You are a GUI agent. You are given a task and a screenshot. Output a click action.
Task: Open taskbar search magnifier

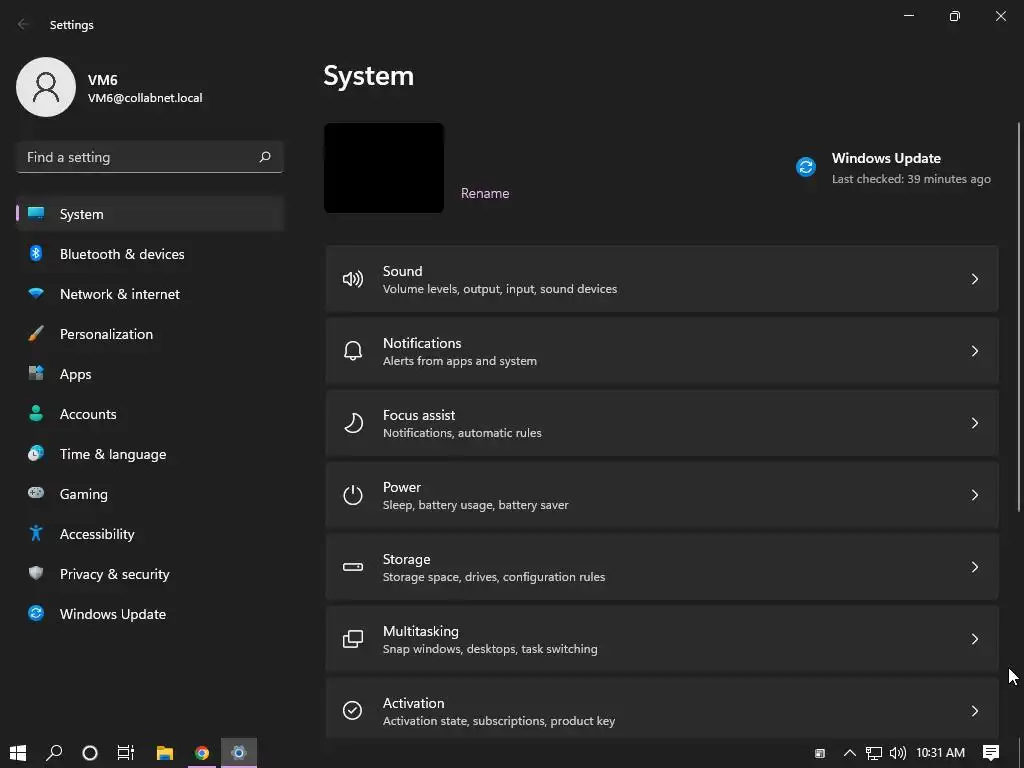54,753
